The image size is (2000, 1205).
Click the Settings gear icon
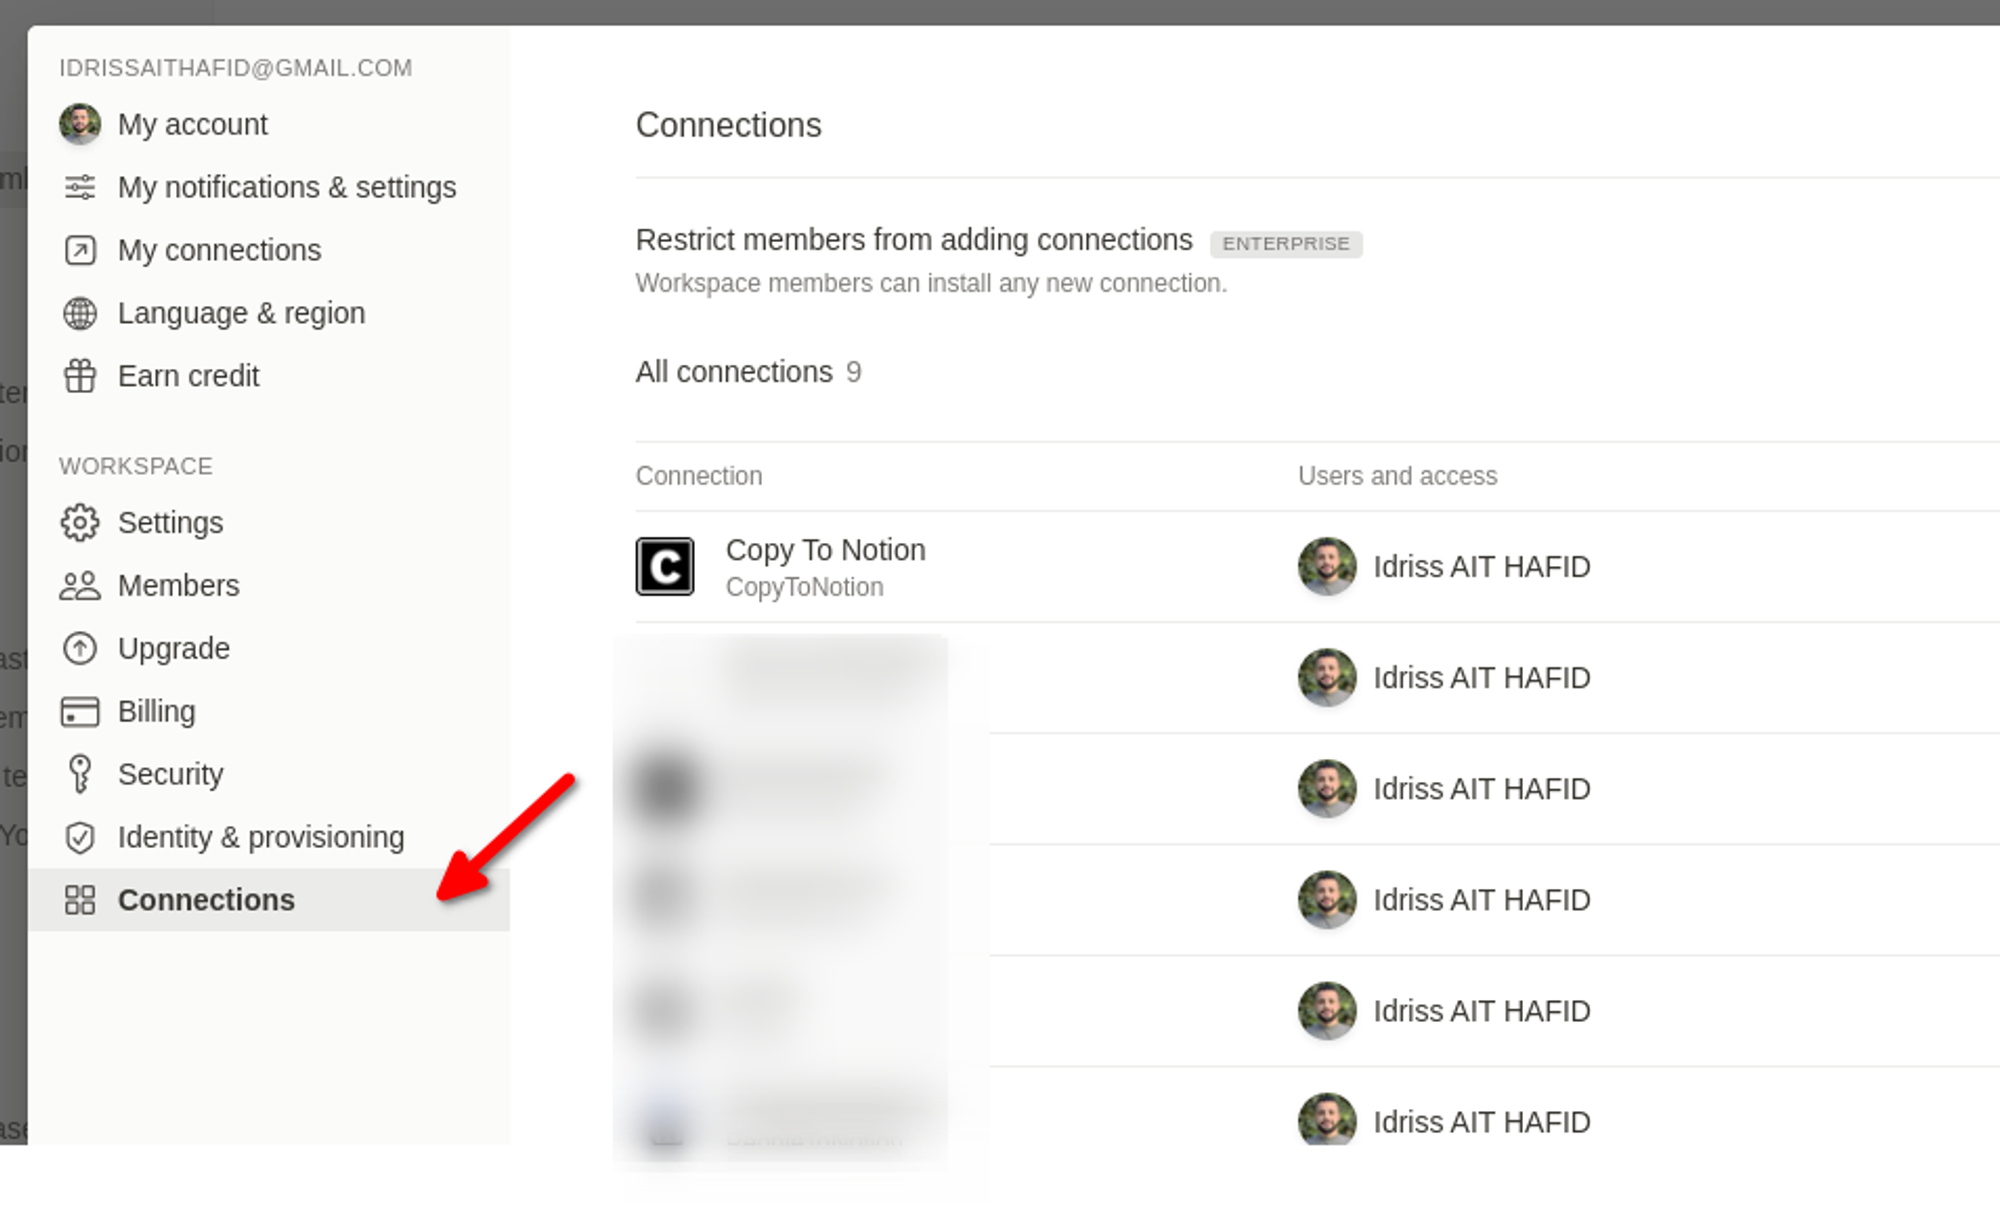tap(81, 523)
